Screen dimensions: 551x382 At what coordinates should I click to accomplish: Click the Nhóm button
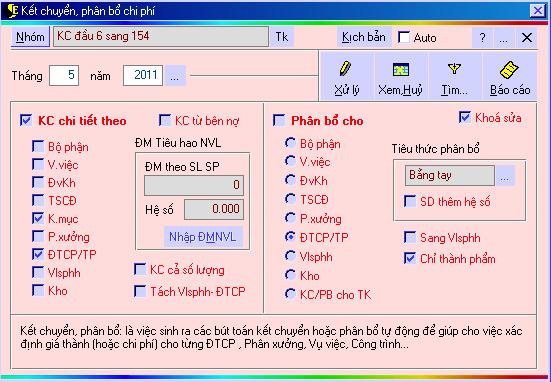click(30, 37)
